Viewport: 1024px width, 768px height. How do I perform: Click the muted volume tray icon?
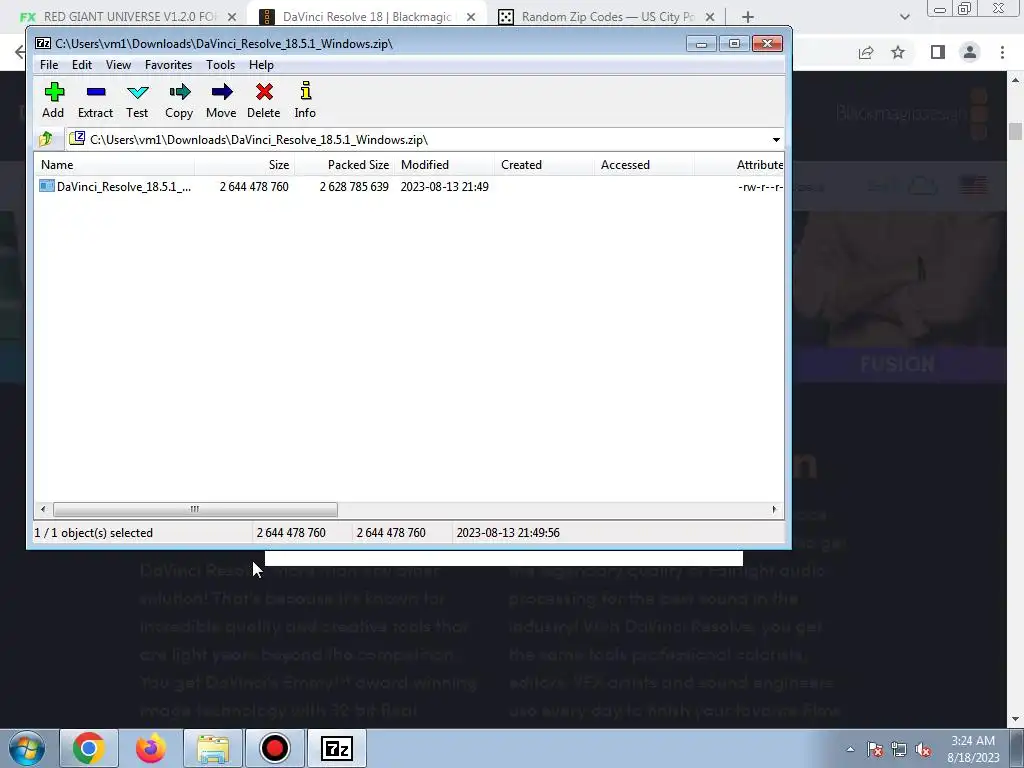point(923,749)
